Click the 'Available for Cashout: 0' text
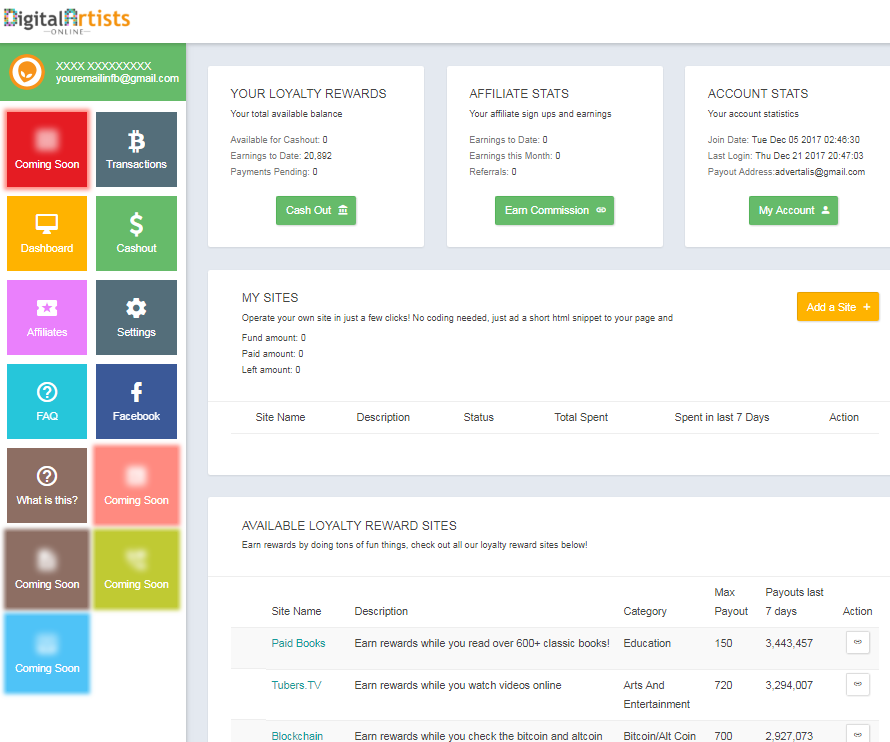Image resolution: width=890 pixels, height=742 pixels. [279, 140]
